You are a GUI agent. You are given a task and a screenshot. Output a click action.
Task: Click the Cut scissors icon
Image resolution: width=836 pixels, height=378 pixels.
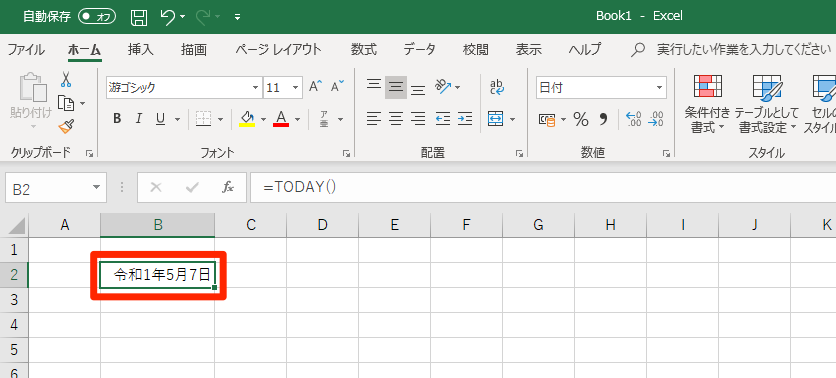coord(66,80)
